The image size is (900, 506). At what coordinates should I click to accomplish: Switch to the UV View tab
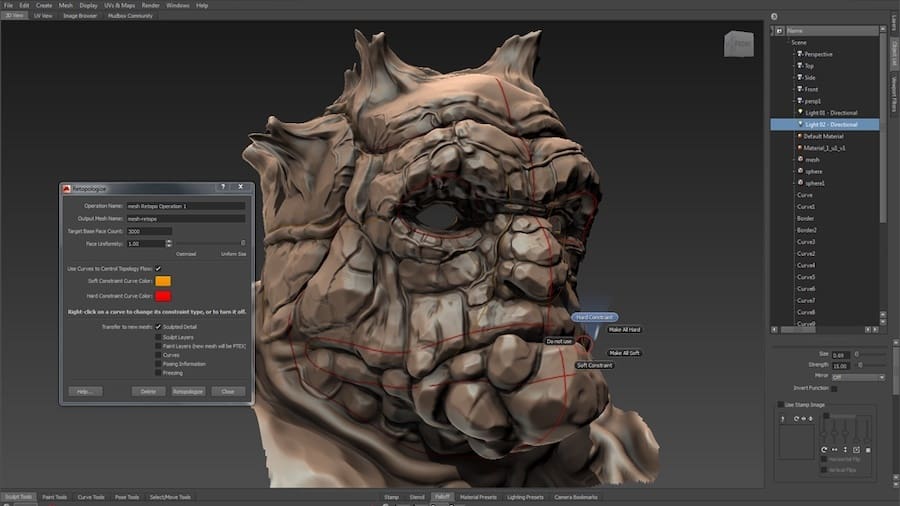43,15
